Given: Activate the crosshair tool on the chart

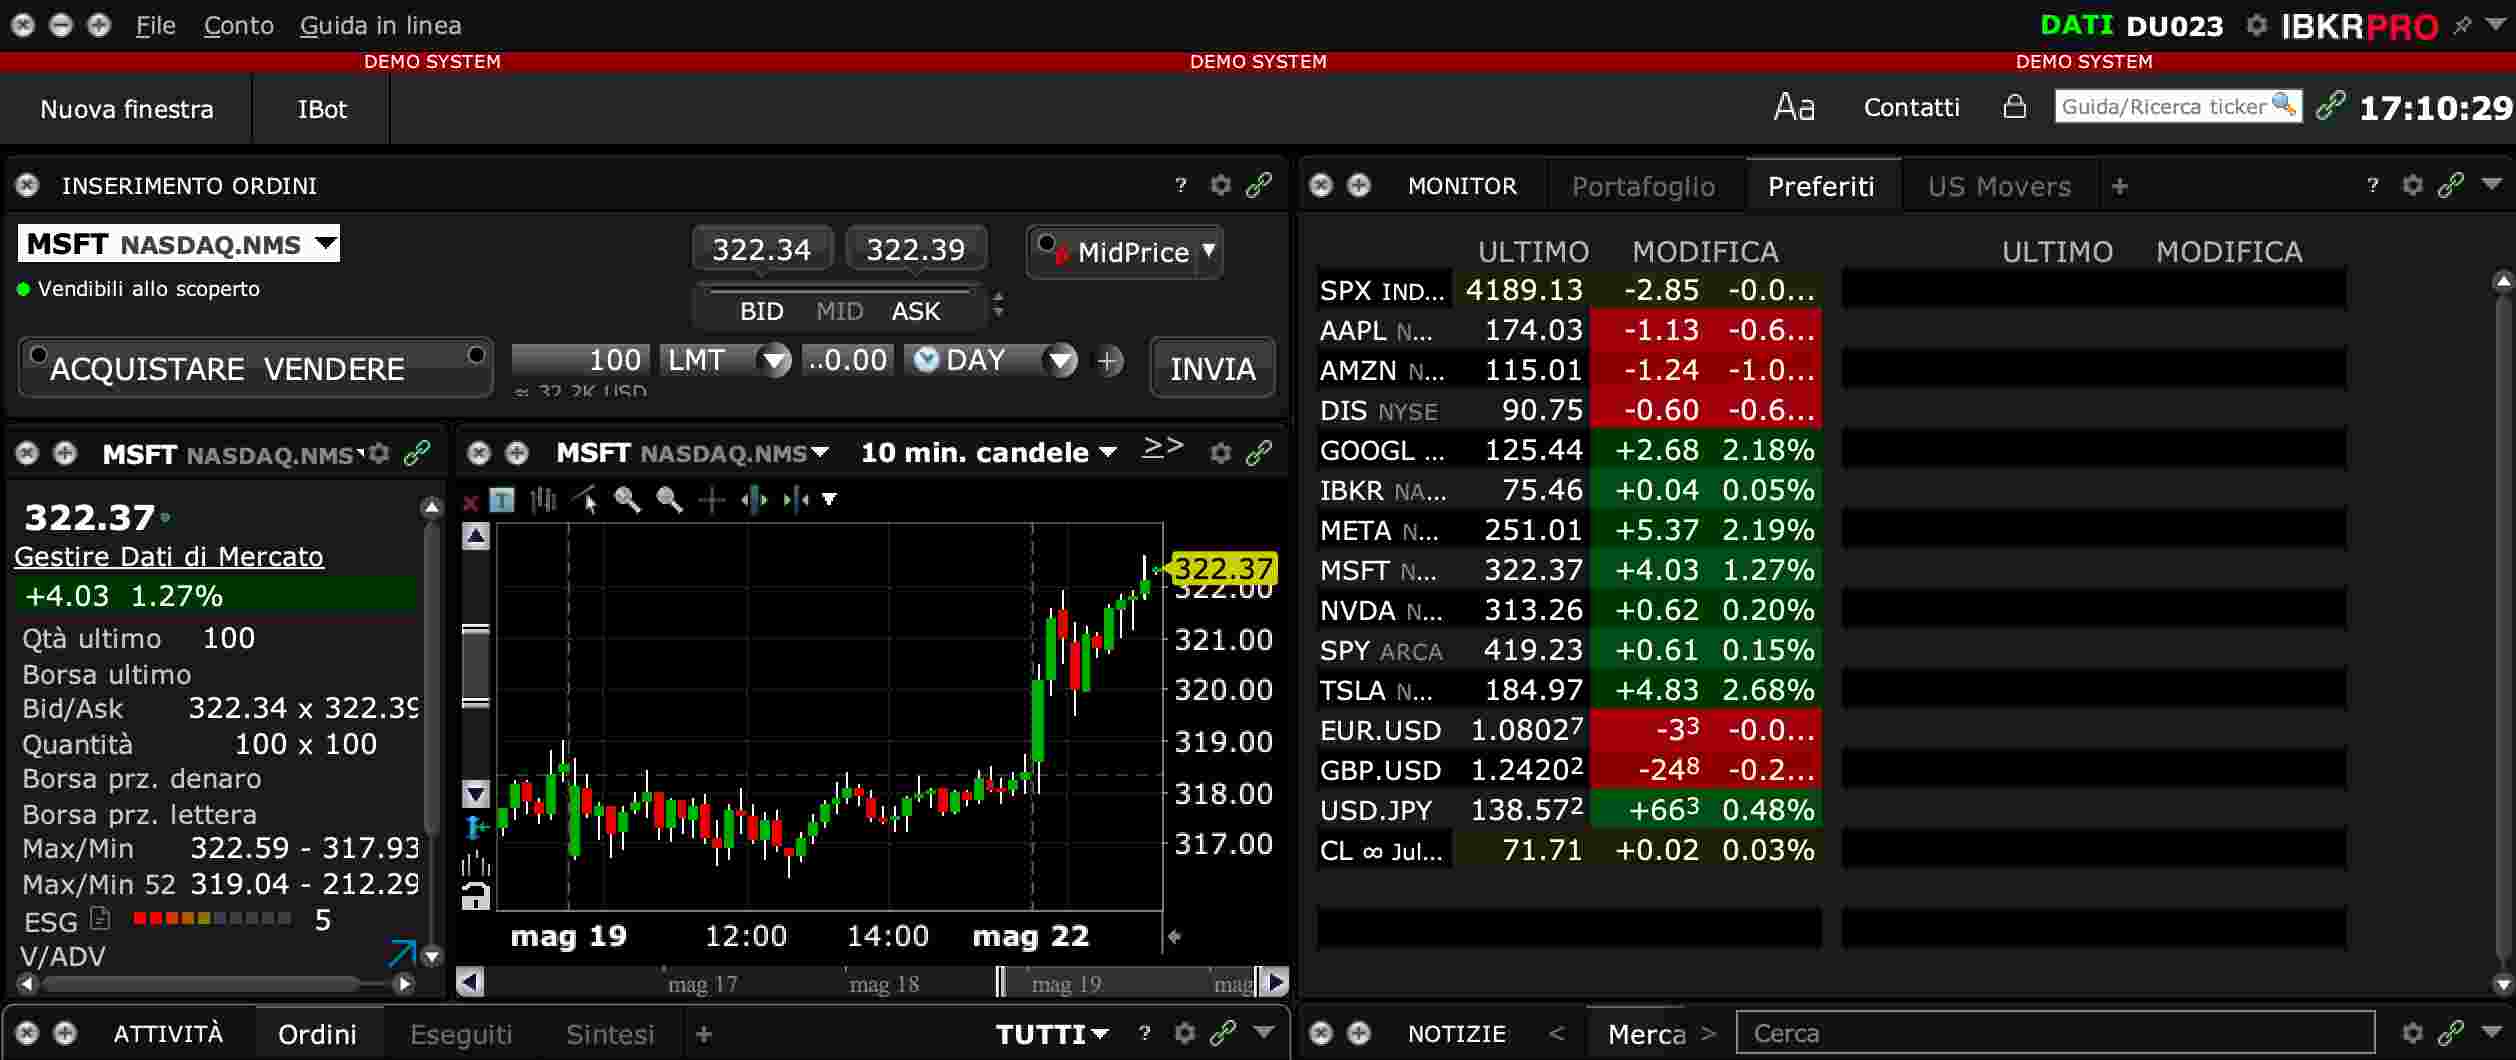Looking at the screenshot, I should click(712, 500).
